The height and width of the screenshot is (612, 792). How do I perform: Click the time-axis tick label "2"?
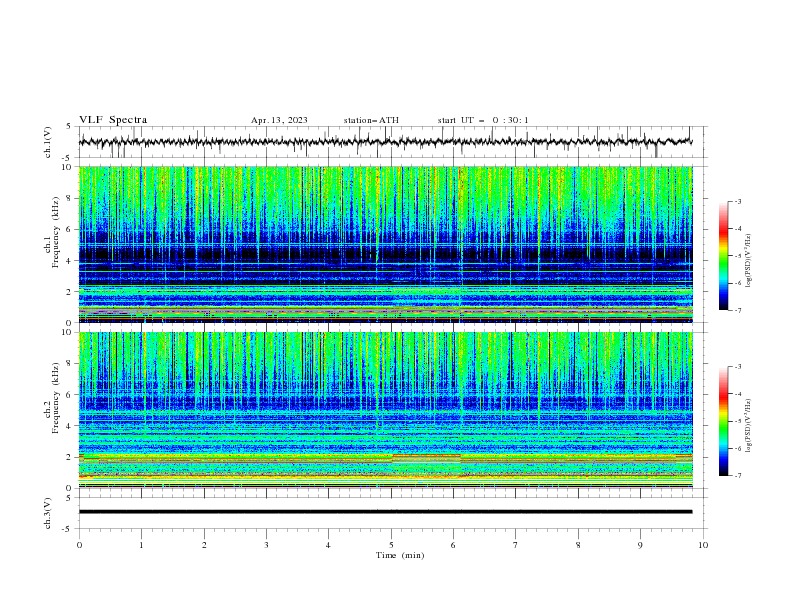point(204,545)
